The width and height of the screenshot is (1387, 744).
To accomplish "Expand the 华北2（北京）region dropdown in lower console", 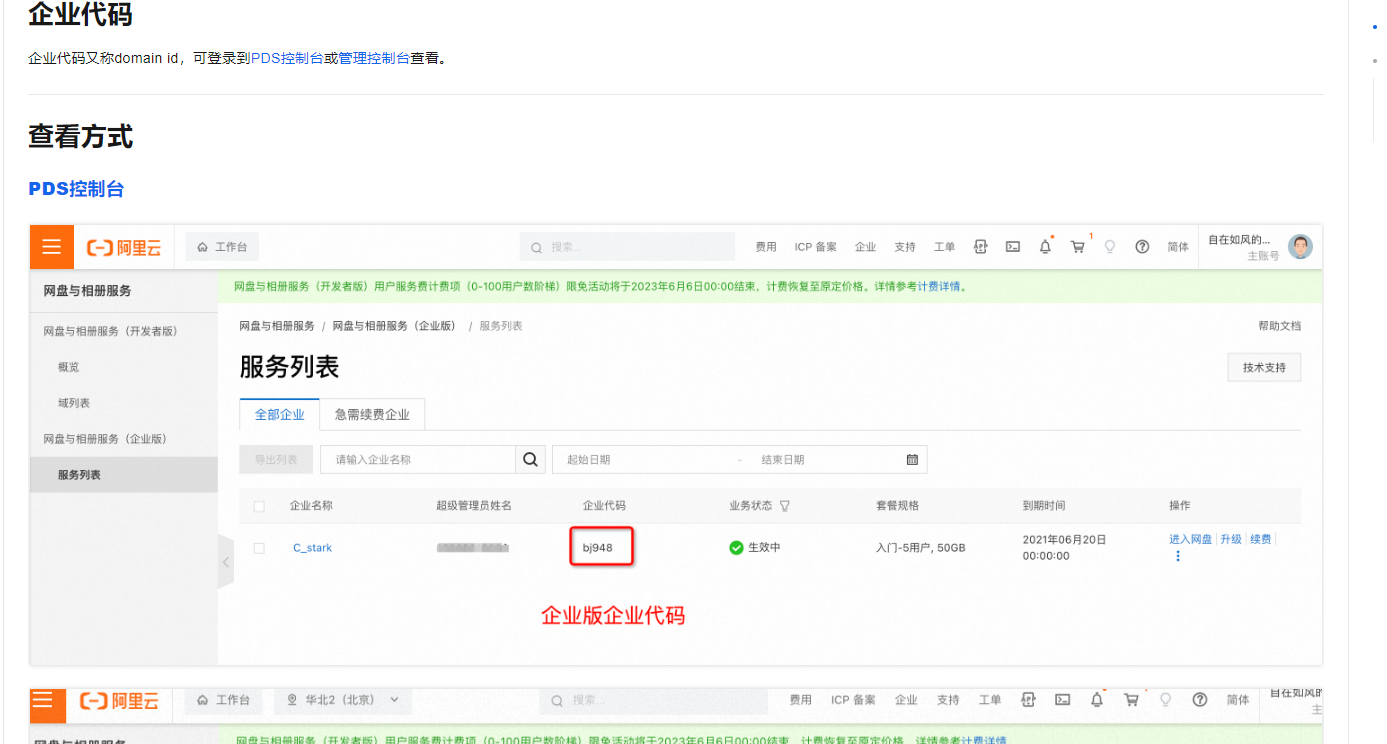I will coord(342,700).
